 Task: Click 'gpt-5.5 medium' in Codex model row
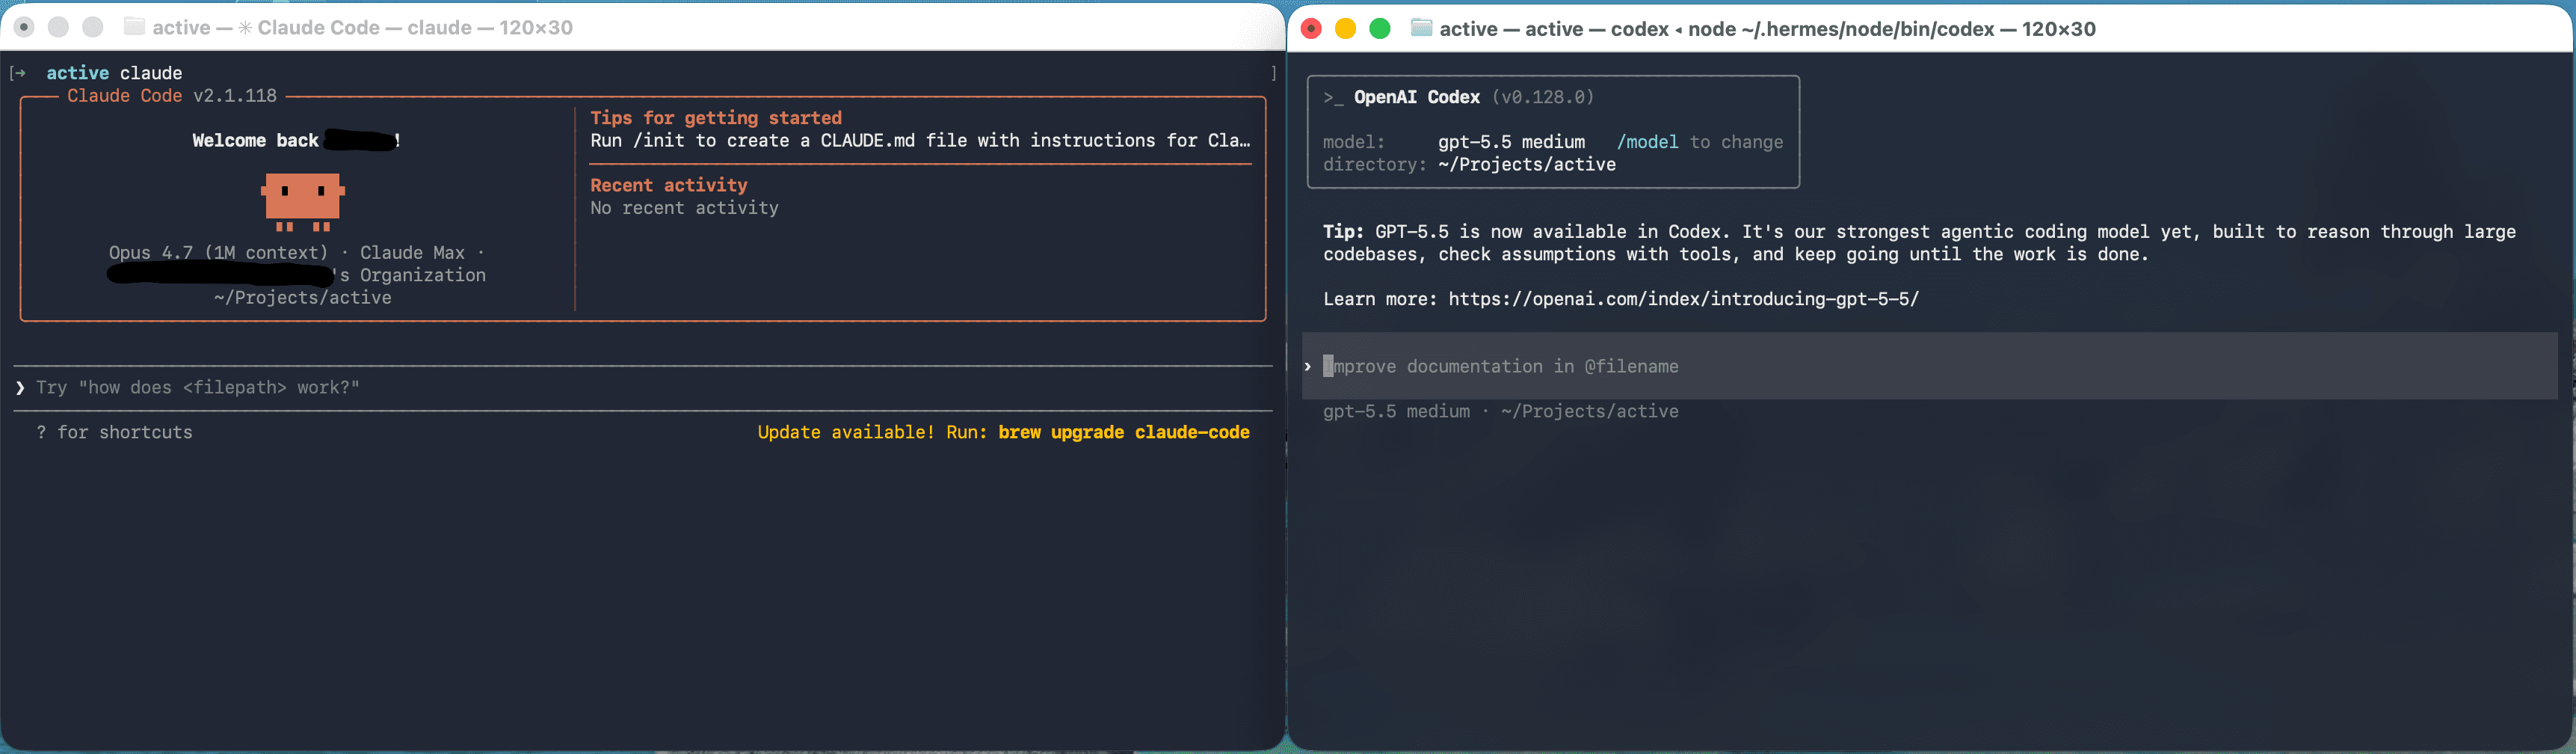tap(1511, 142)
